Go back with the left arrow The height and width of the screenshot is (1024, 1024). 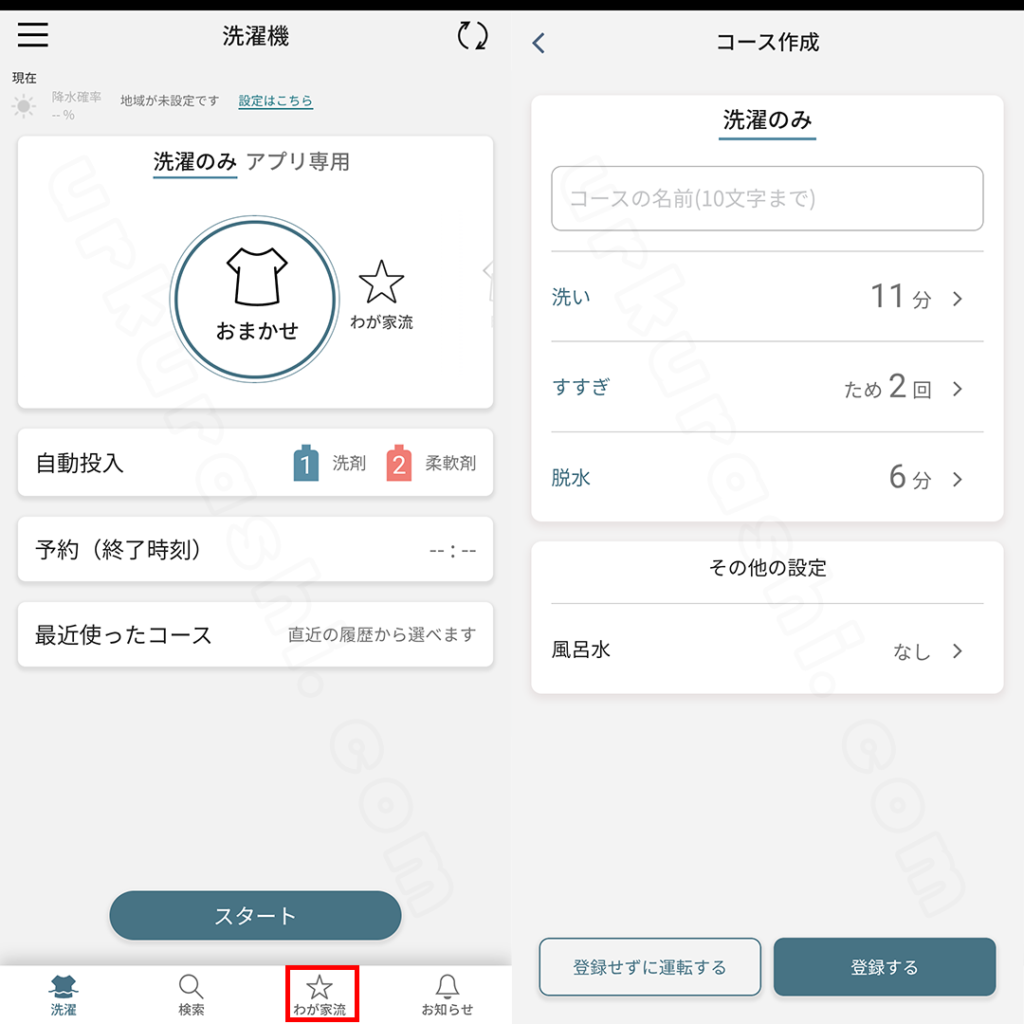tap(539, 43)
